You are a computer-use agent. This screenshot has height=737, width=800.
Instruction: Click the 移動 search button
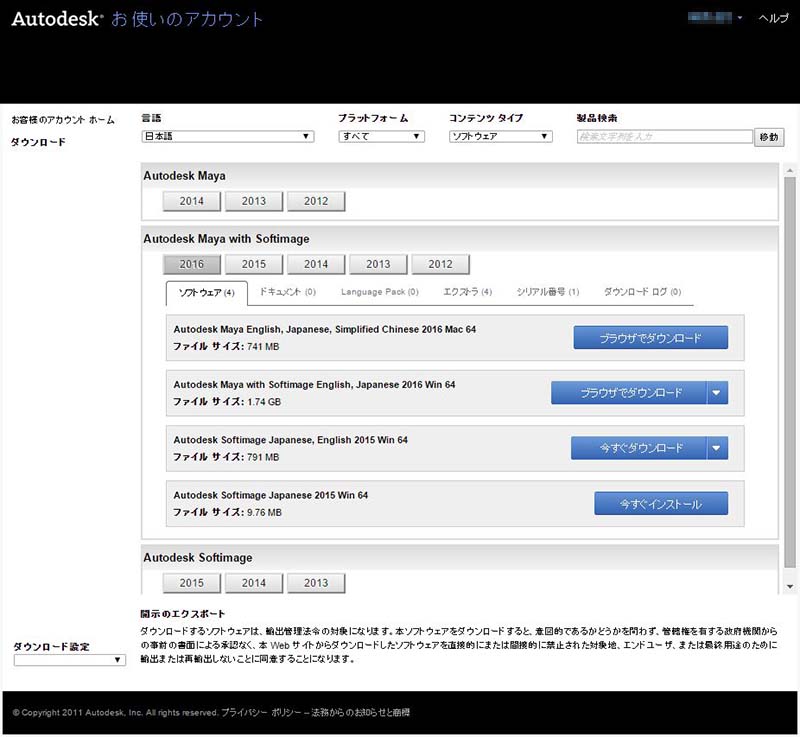[769, 137]
